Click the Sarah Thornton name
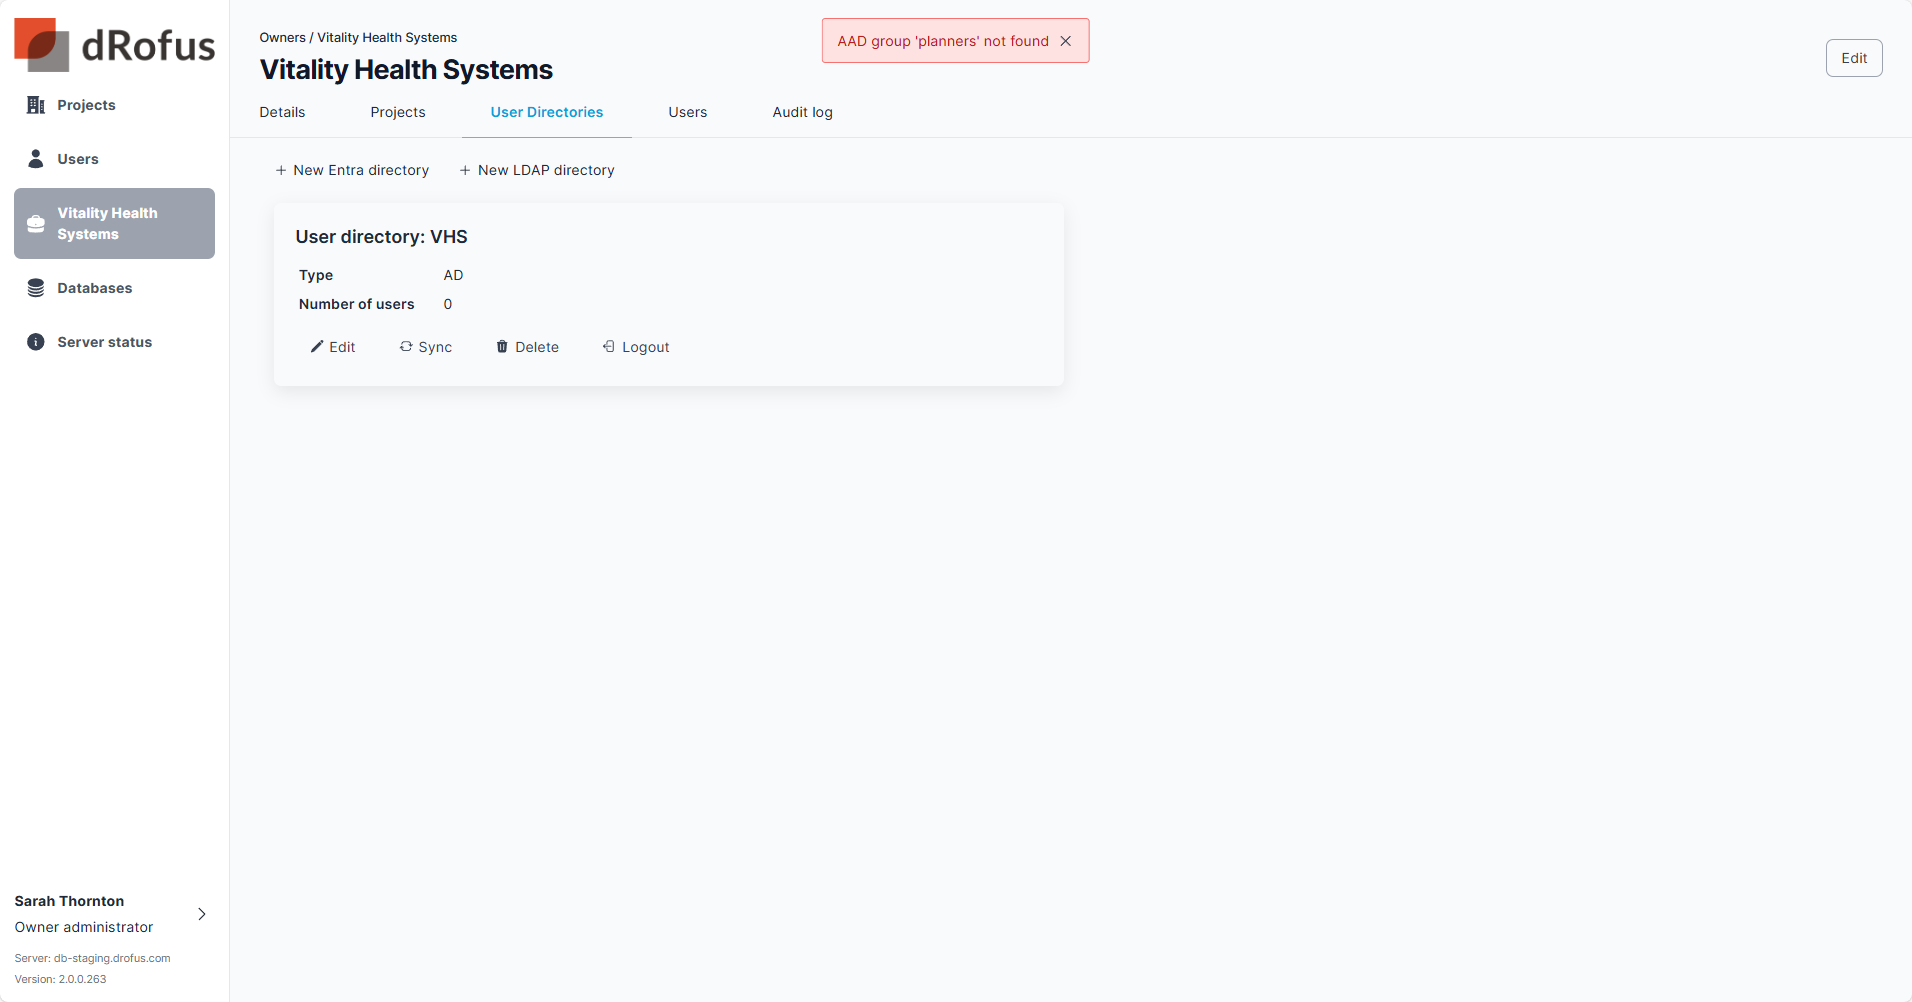The image size is (1912, 1002). pos(69,901)
